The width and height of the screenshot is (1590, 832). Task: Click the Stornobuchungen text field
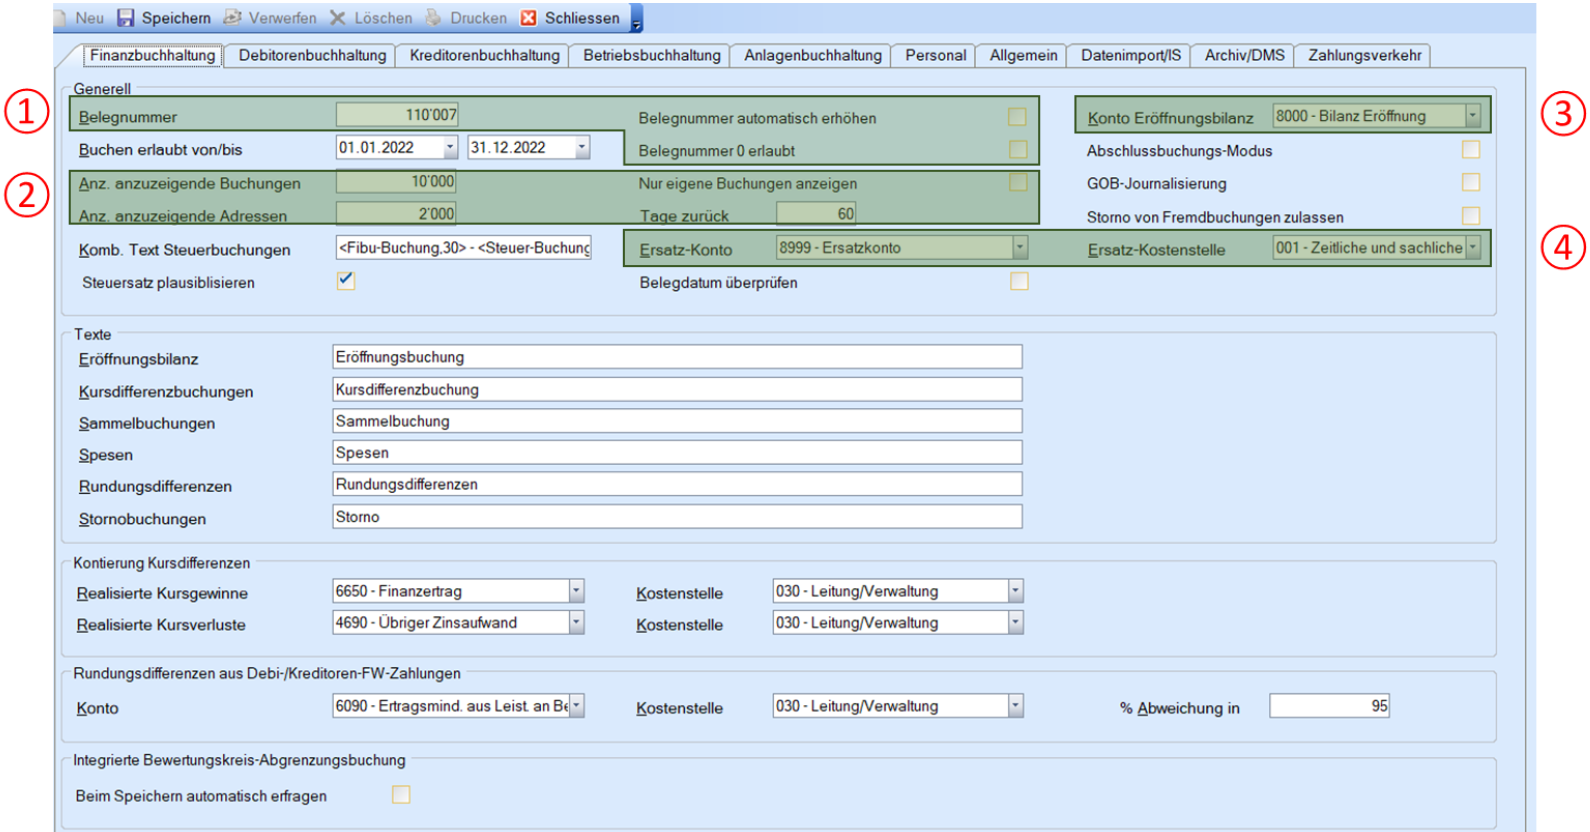(676, 517)
